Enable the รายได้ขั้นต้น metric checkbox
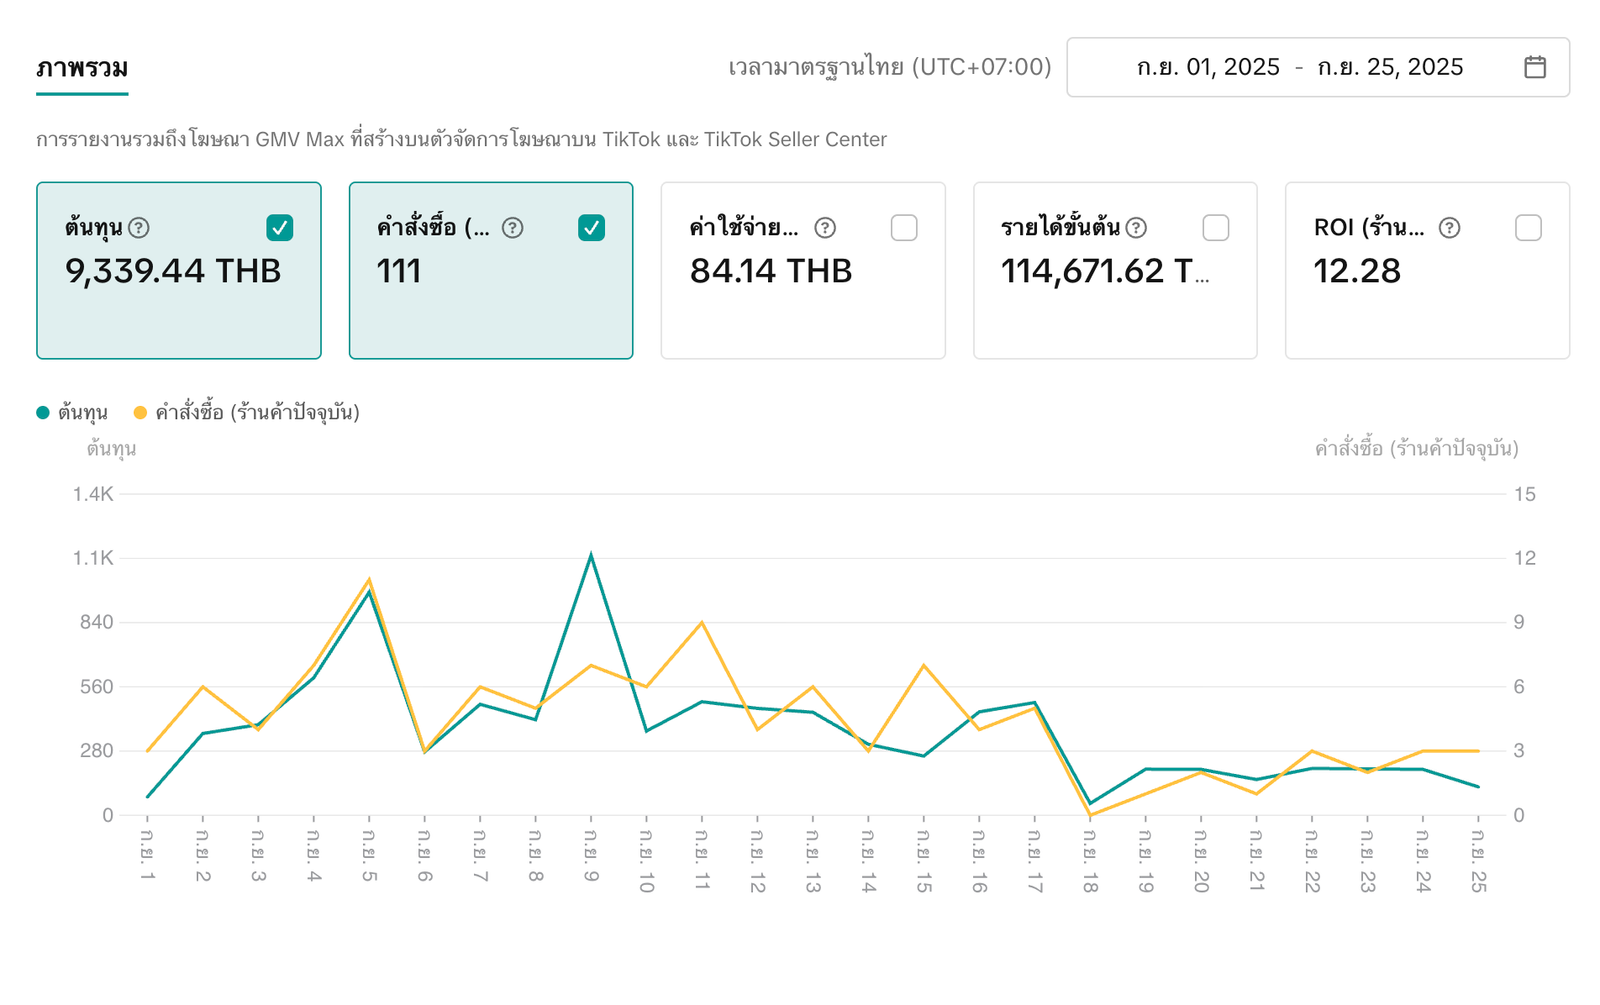Screen dimensions: 1600x1005 pos(1216,228)
